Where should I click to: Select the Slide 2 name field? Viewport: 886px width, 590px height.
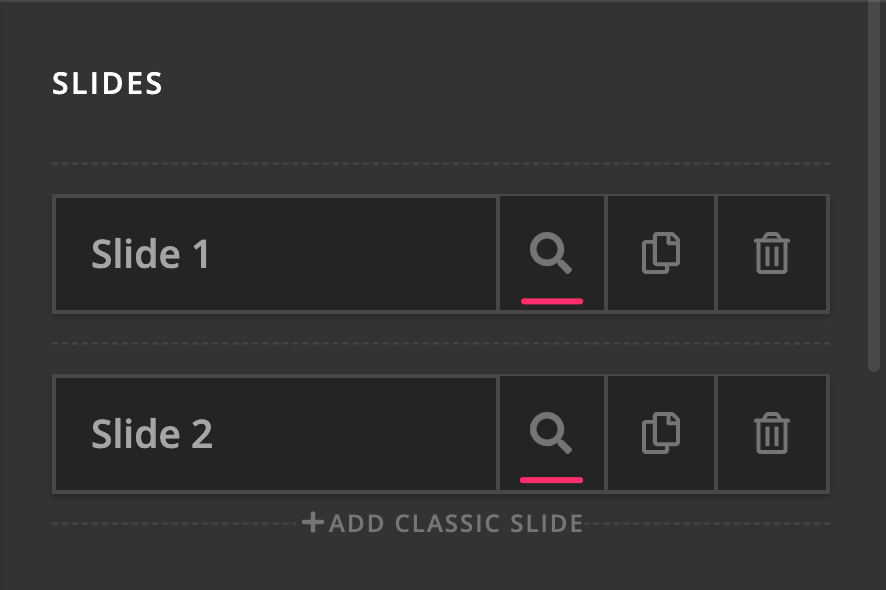point(275,434)
